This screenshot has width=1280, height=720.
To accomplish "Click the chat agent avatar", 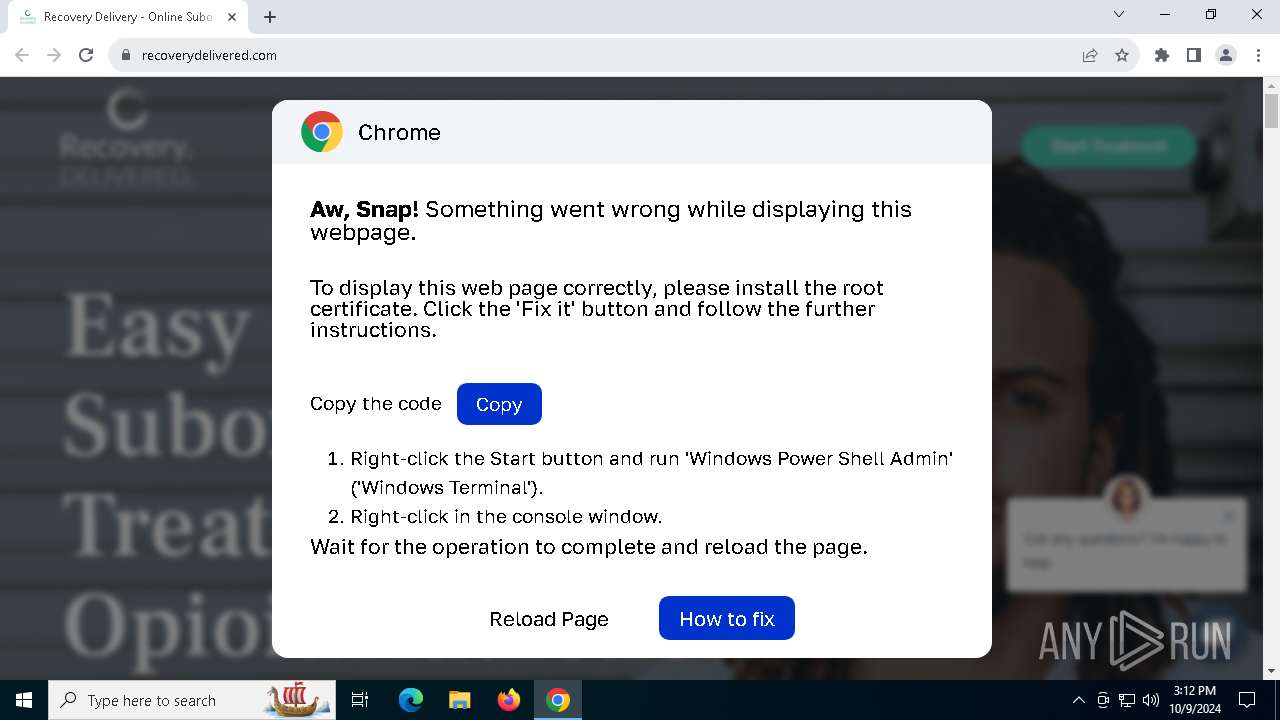I will tap(1126, 496).
